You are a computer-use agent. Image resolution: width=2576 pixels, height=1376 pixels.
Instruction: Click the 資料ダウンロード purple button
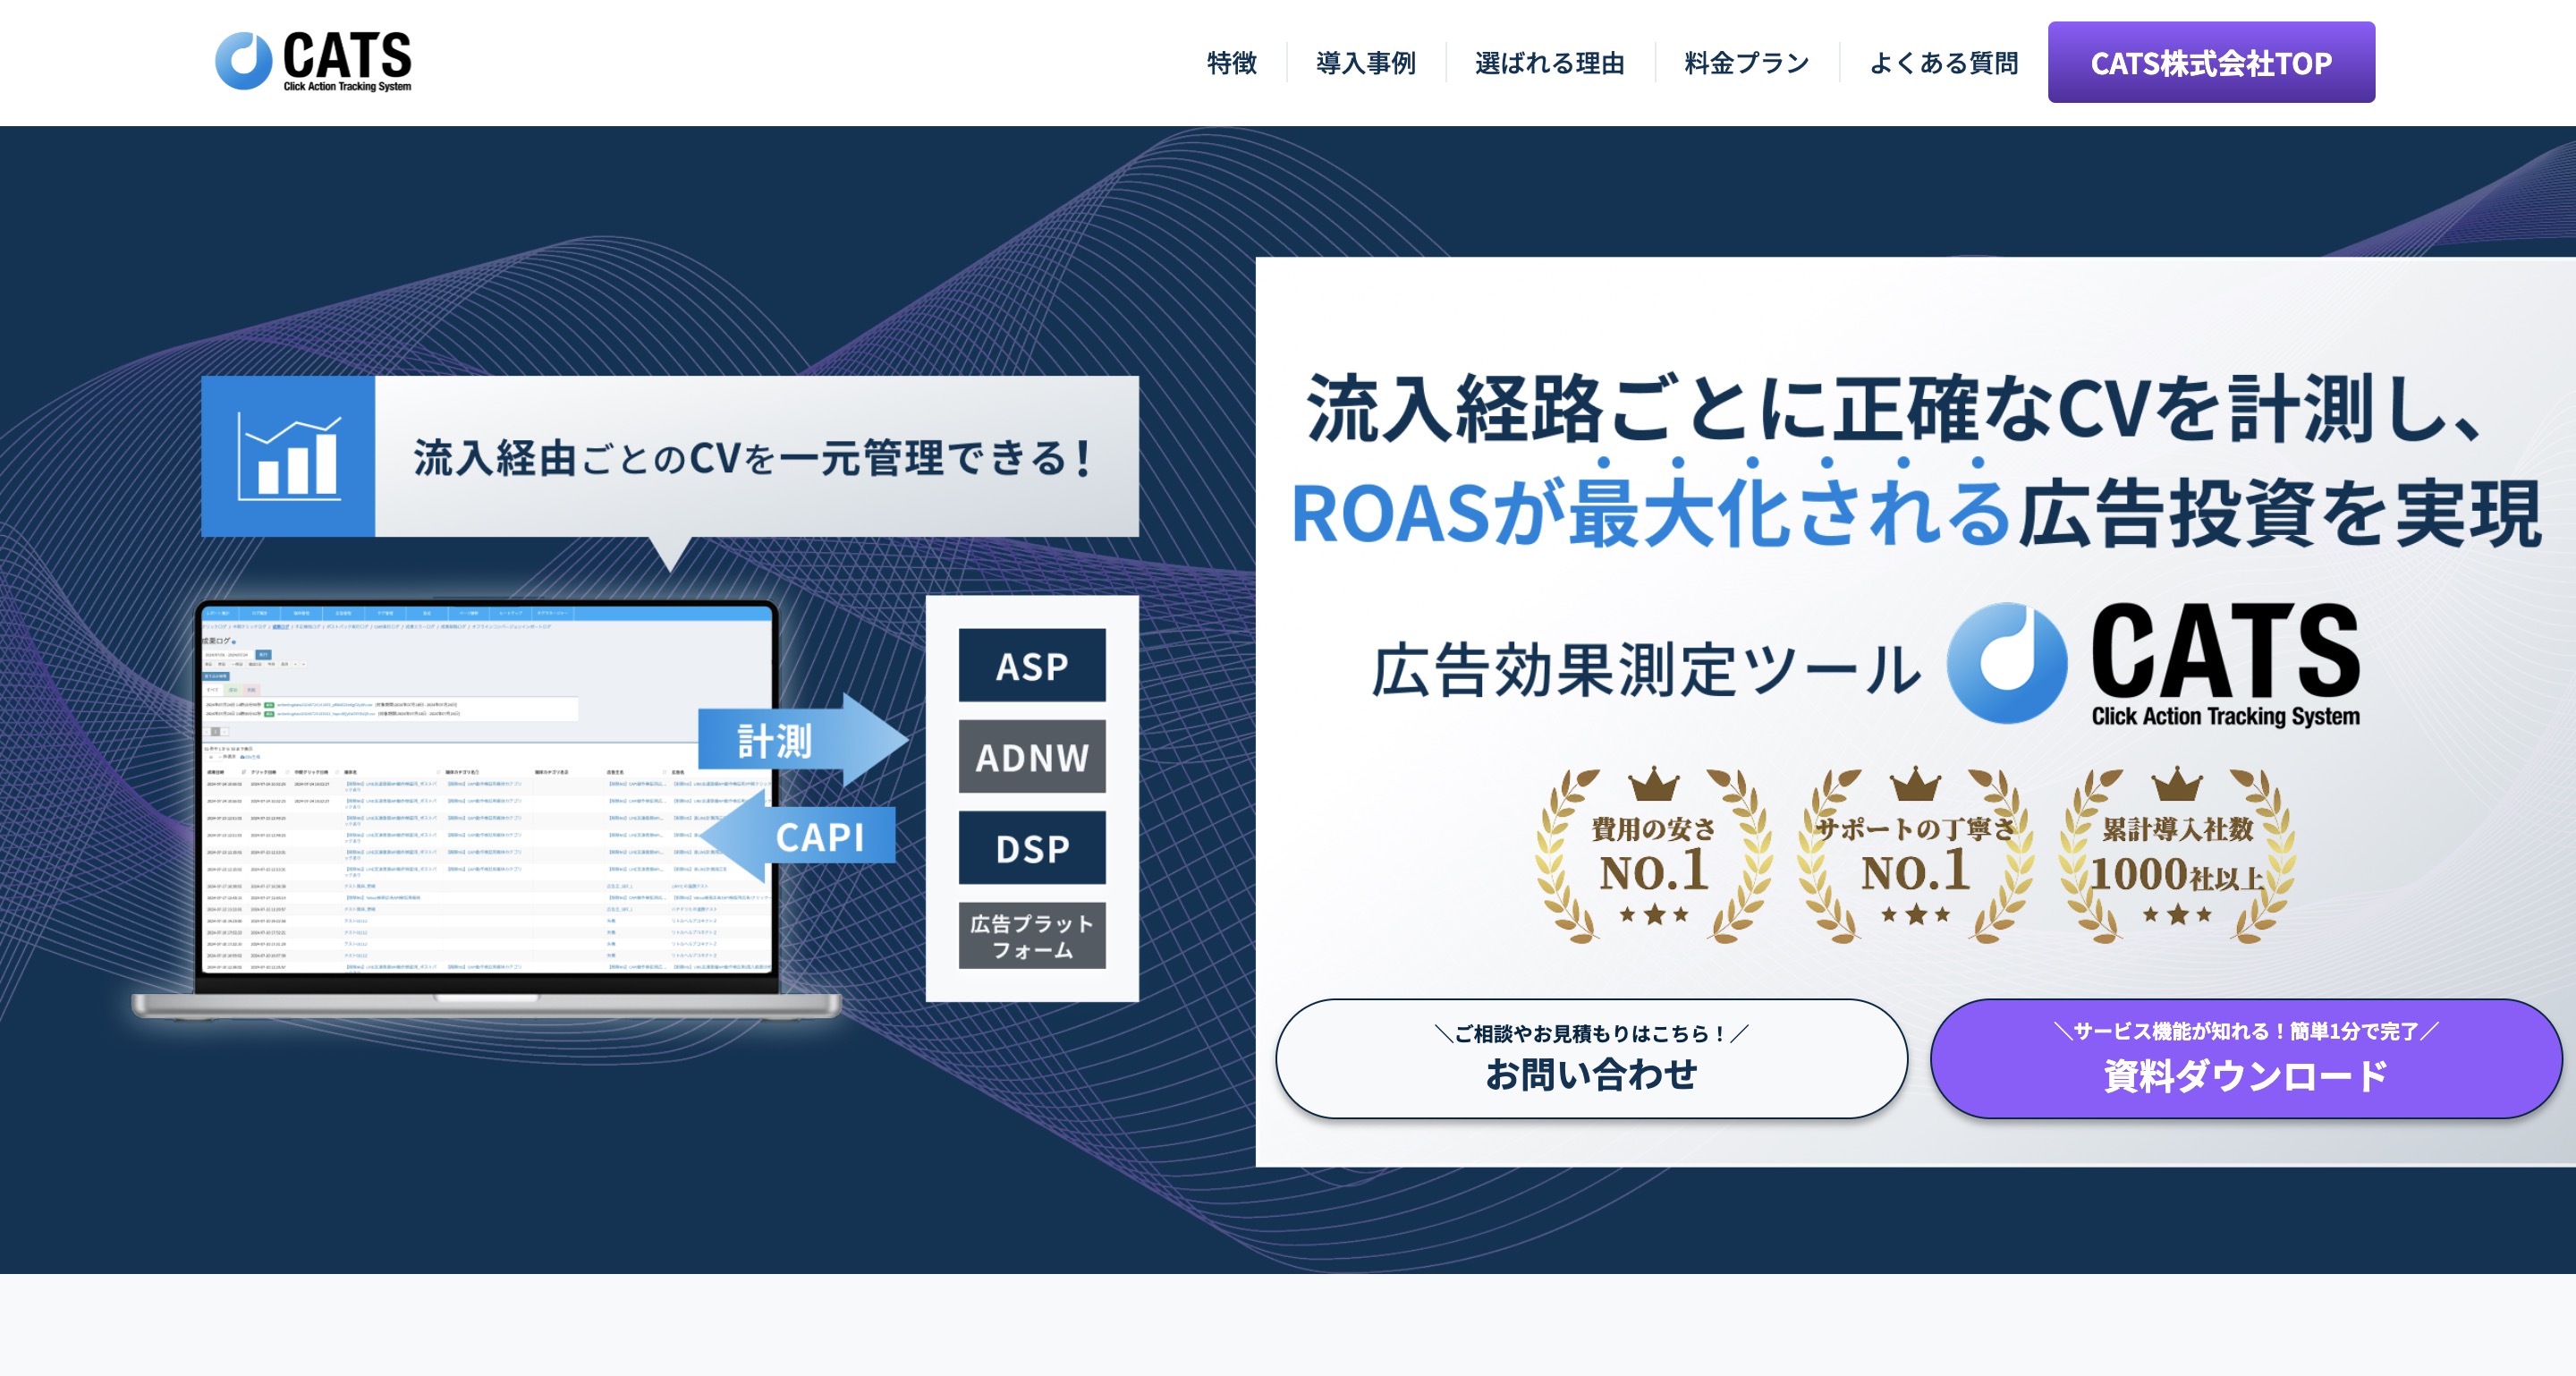click(x=2244, y=1059)
